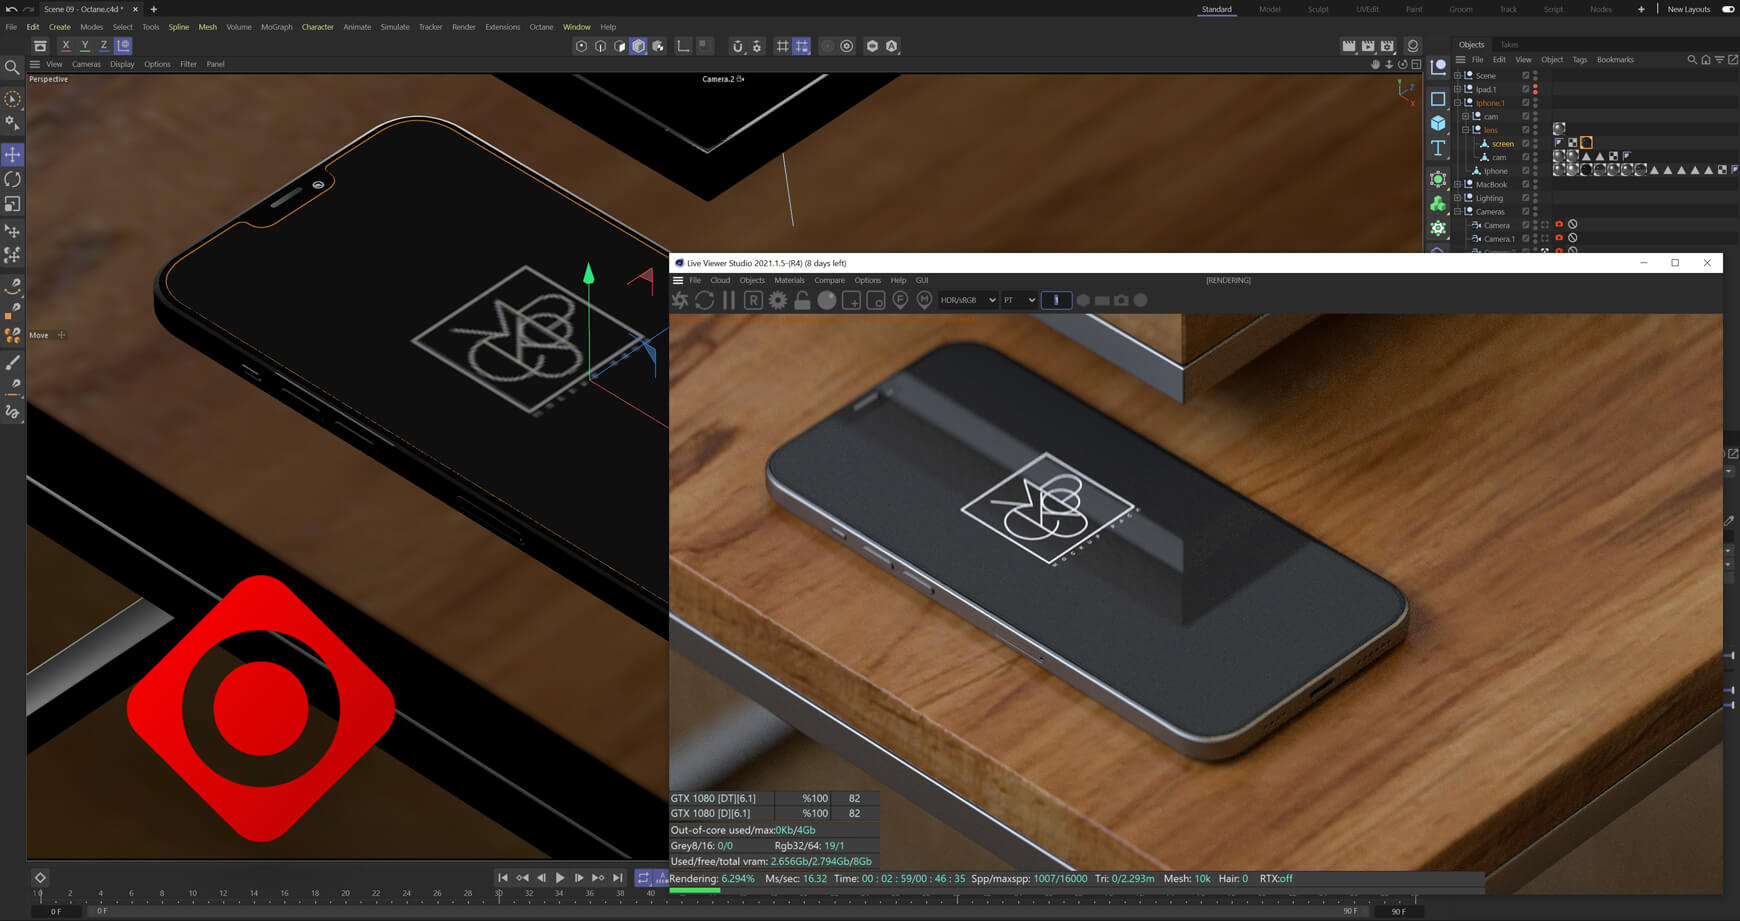1740x921 pixels.
Task: Click the green render progress bar
Action: pos(694,890)
